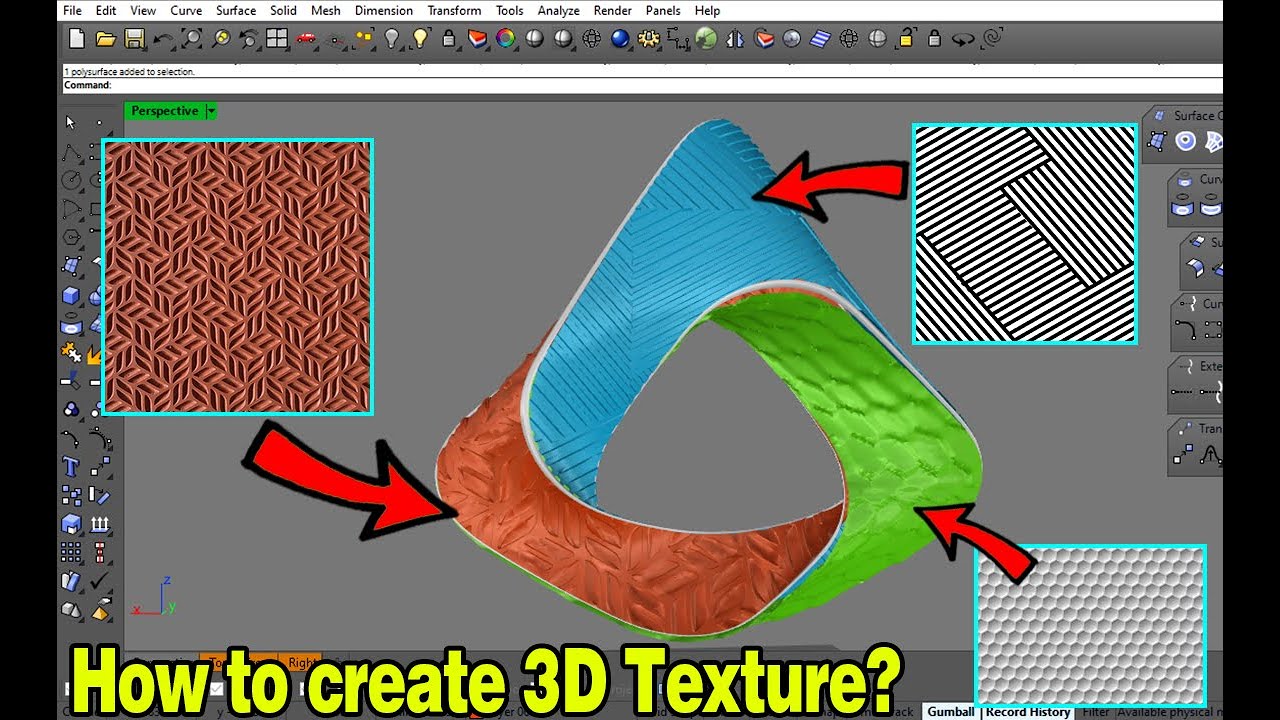Click the pyramid icon in left sidebar
The image size is (1280, 720).
(x=100, y=609)
